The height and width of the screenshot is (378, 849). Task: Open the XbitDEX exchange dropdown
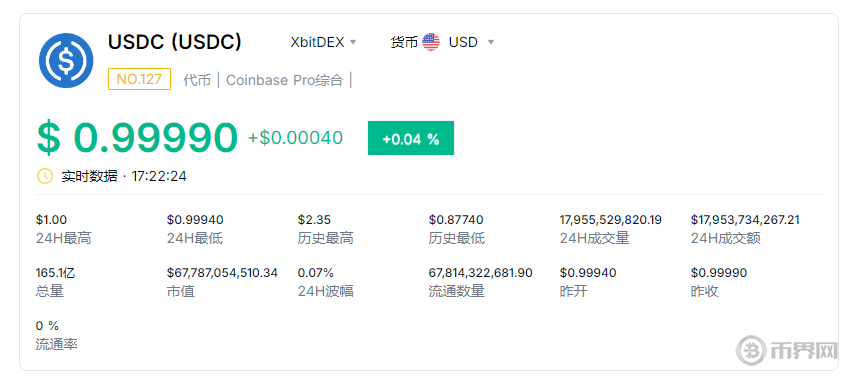pos(323,42)
